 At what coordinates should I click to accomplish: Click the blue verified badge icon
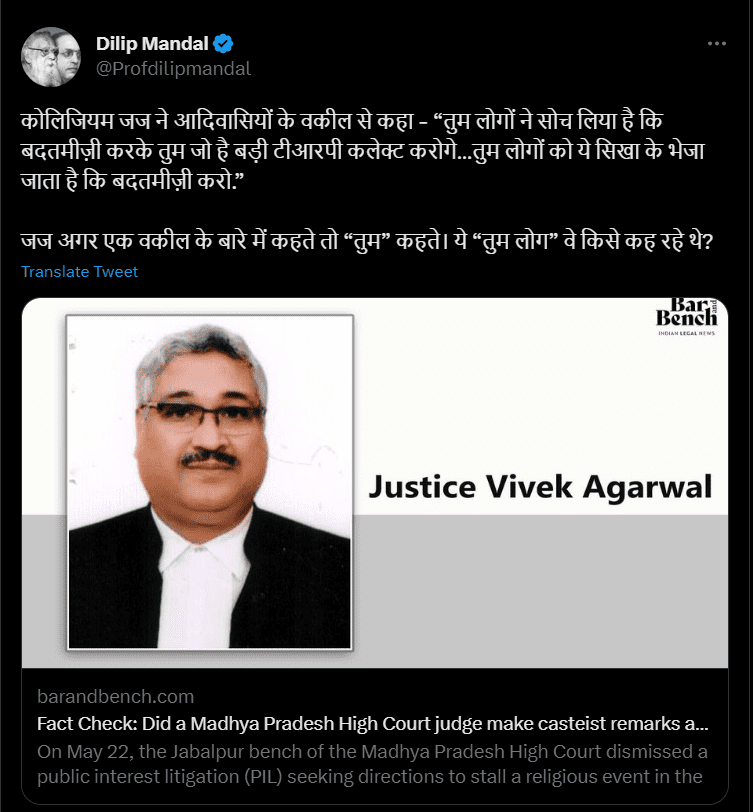coord(223,44)
